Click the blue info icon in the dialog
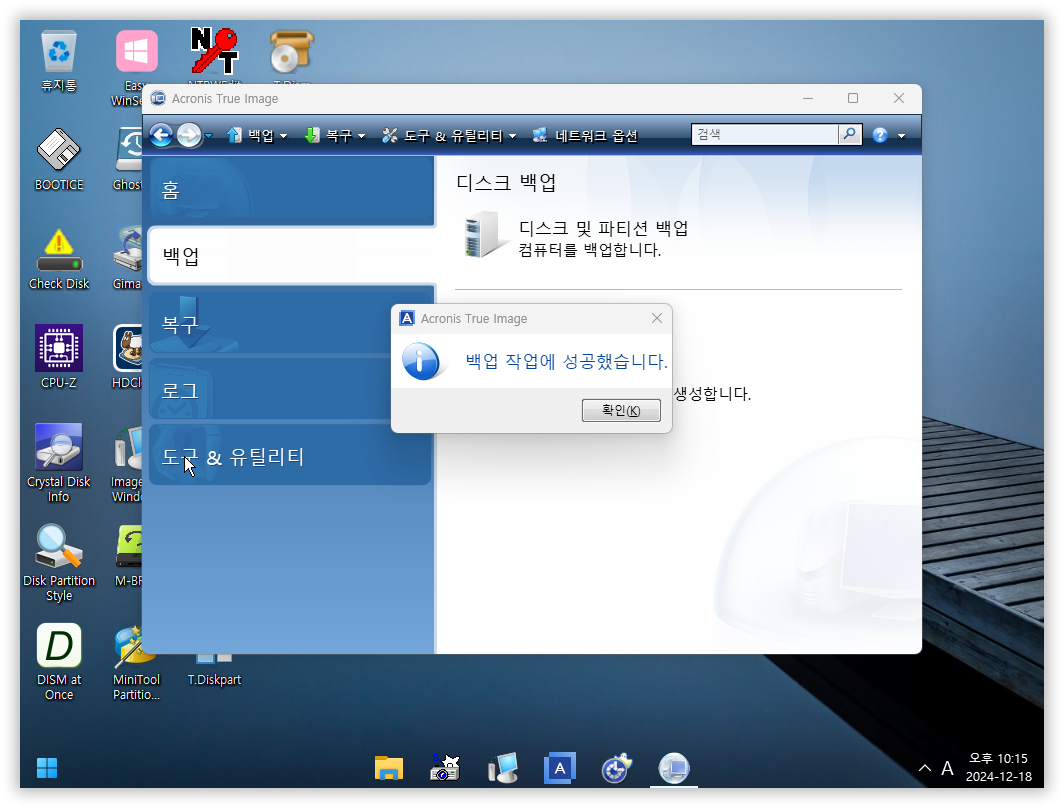 point(421,361)
